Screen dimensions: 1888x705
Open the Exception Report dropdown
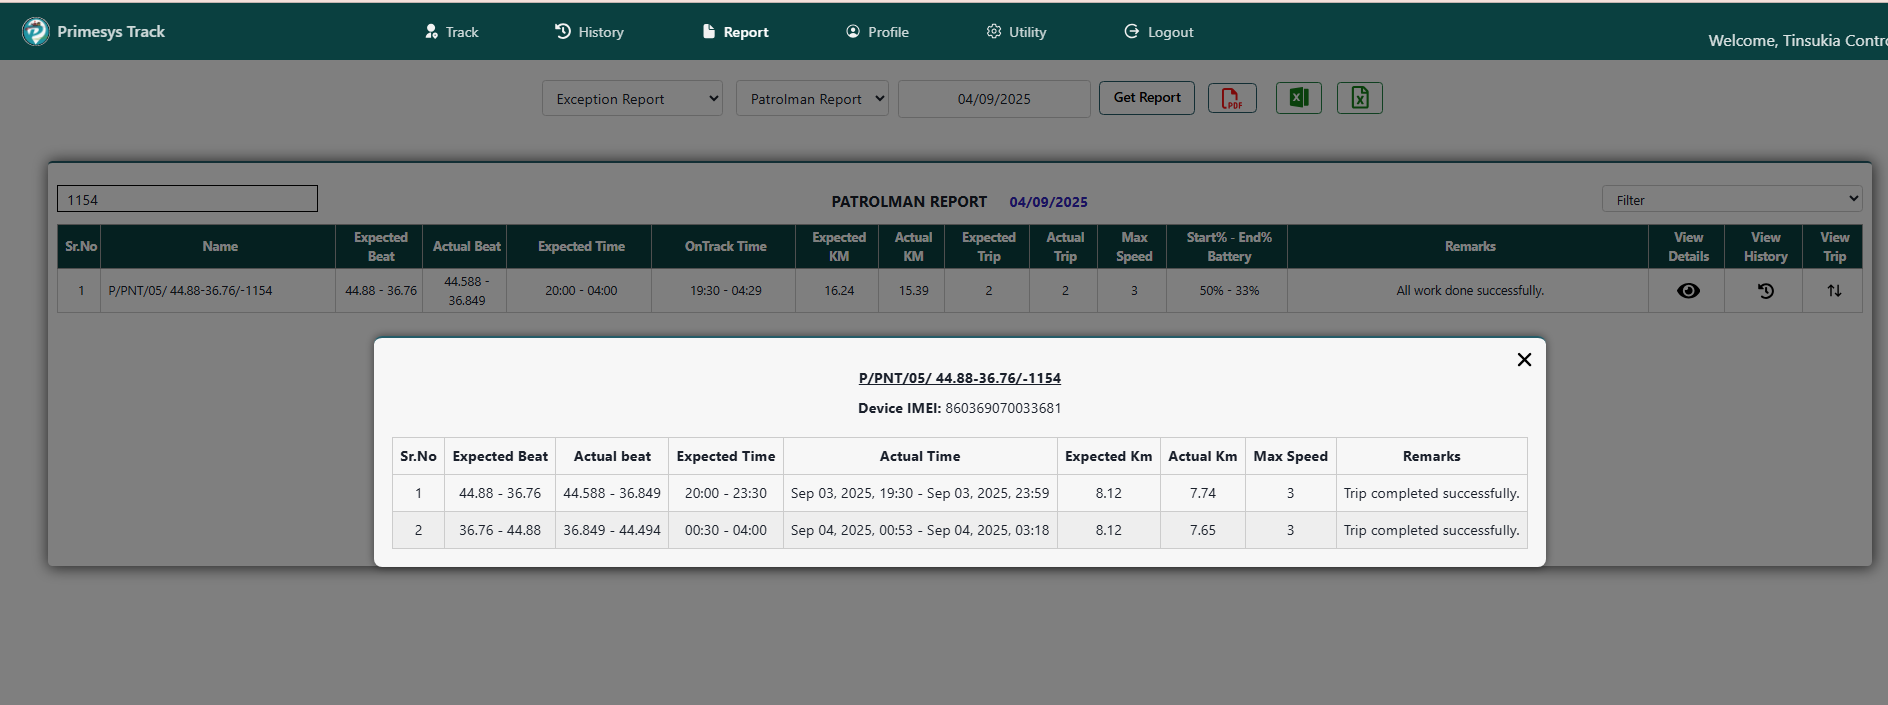[x=632, y=99]
